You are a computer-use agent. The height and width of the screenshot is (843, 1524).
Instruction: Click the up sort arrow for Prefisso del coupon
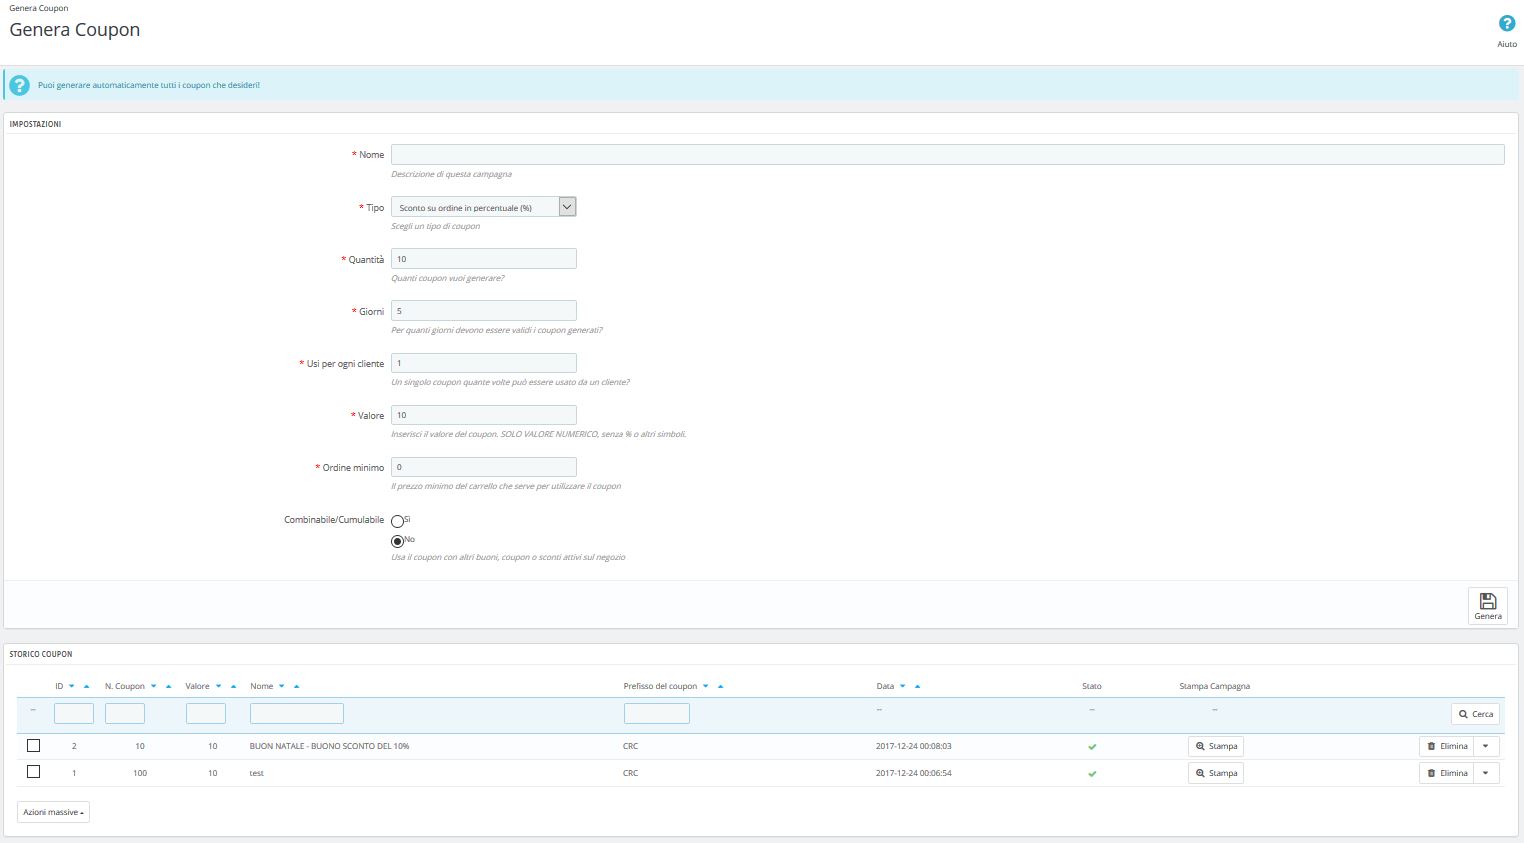[721, 686]
